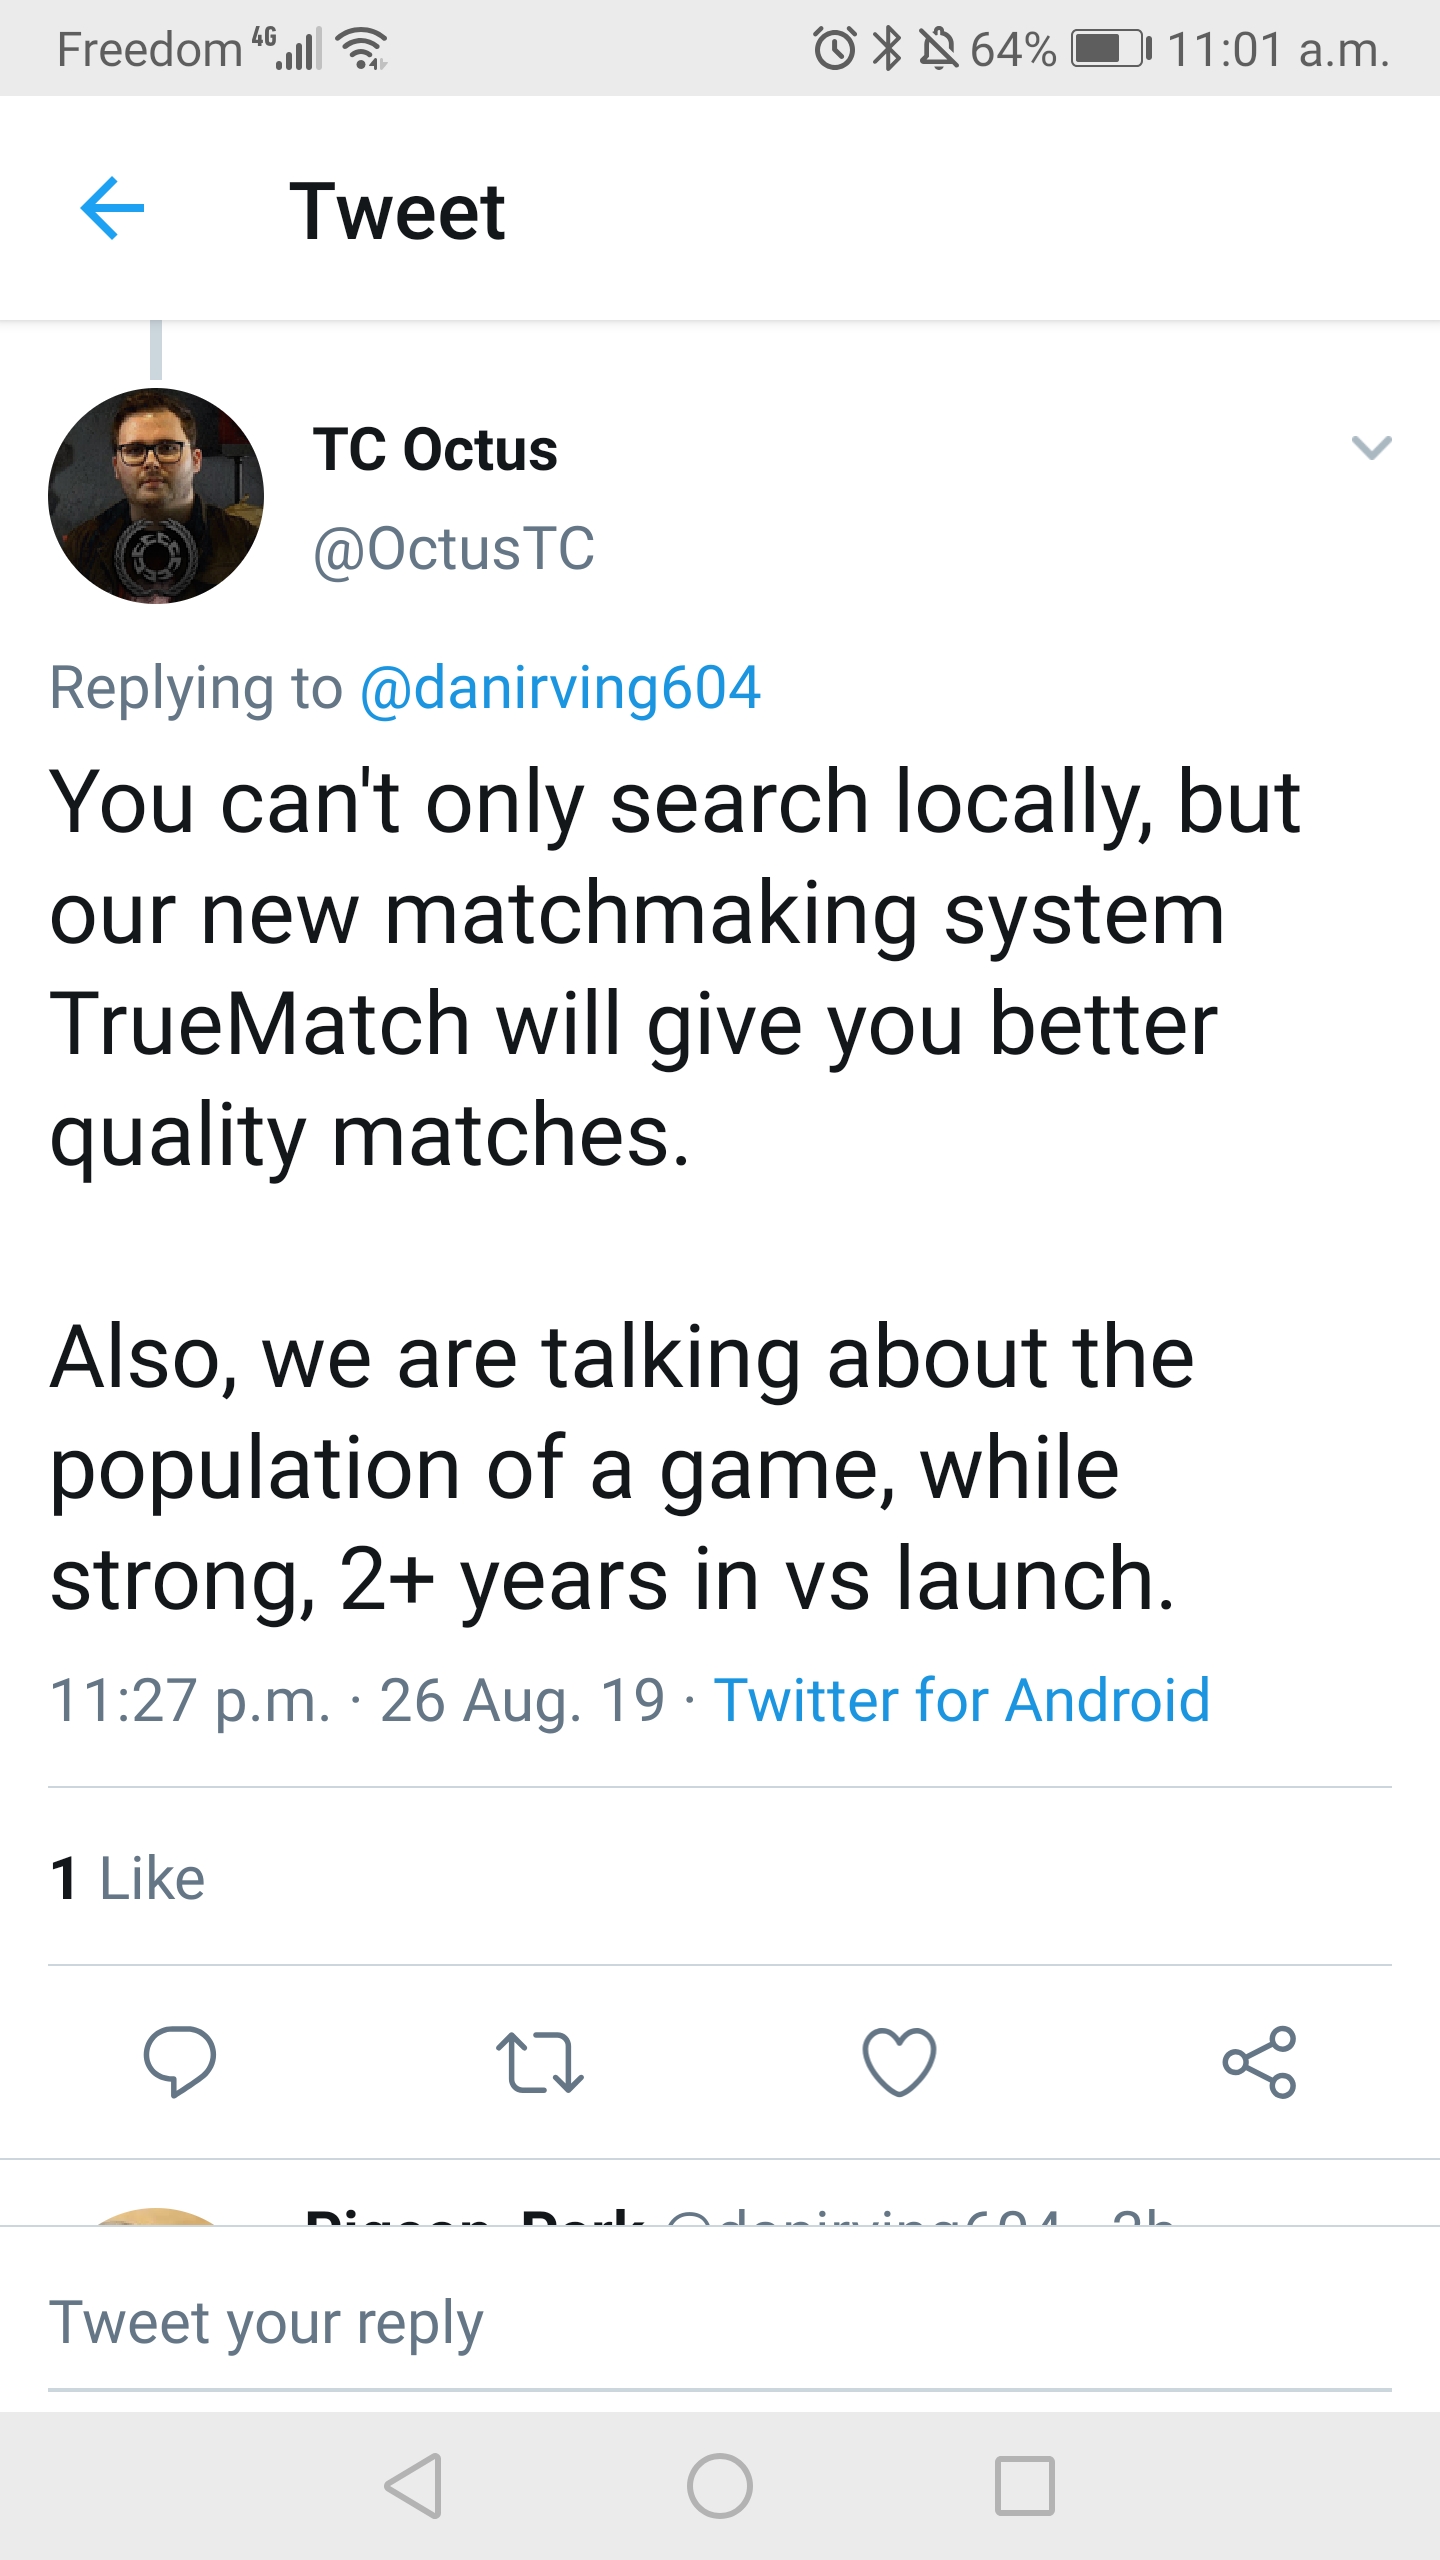Tap the Twitter for Android link

(961, 1700)
